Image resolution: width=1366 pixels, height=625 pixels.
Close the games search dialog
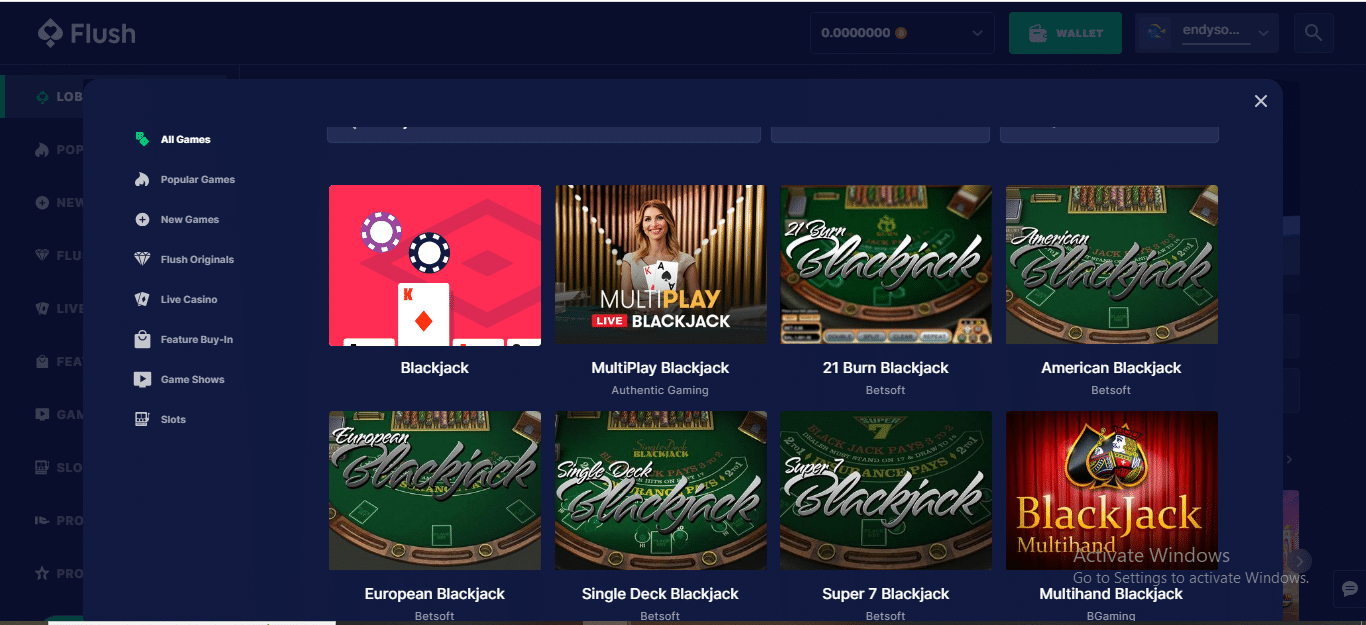pyautogui.click(x=1260, y=101)
